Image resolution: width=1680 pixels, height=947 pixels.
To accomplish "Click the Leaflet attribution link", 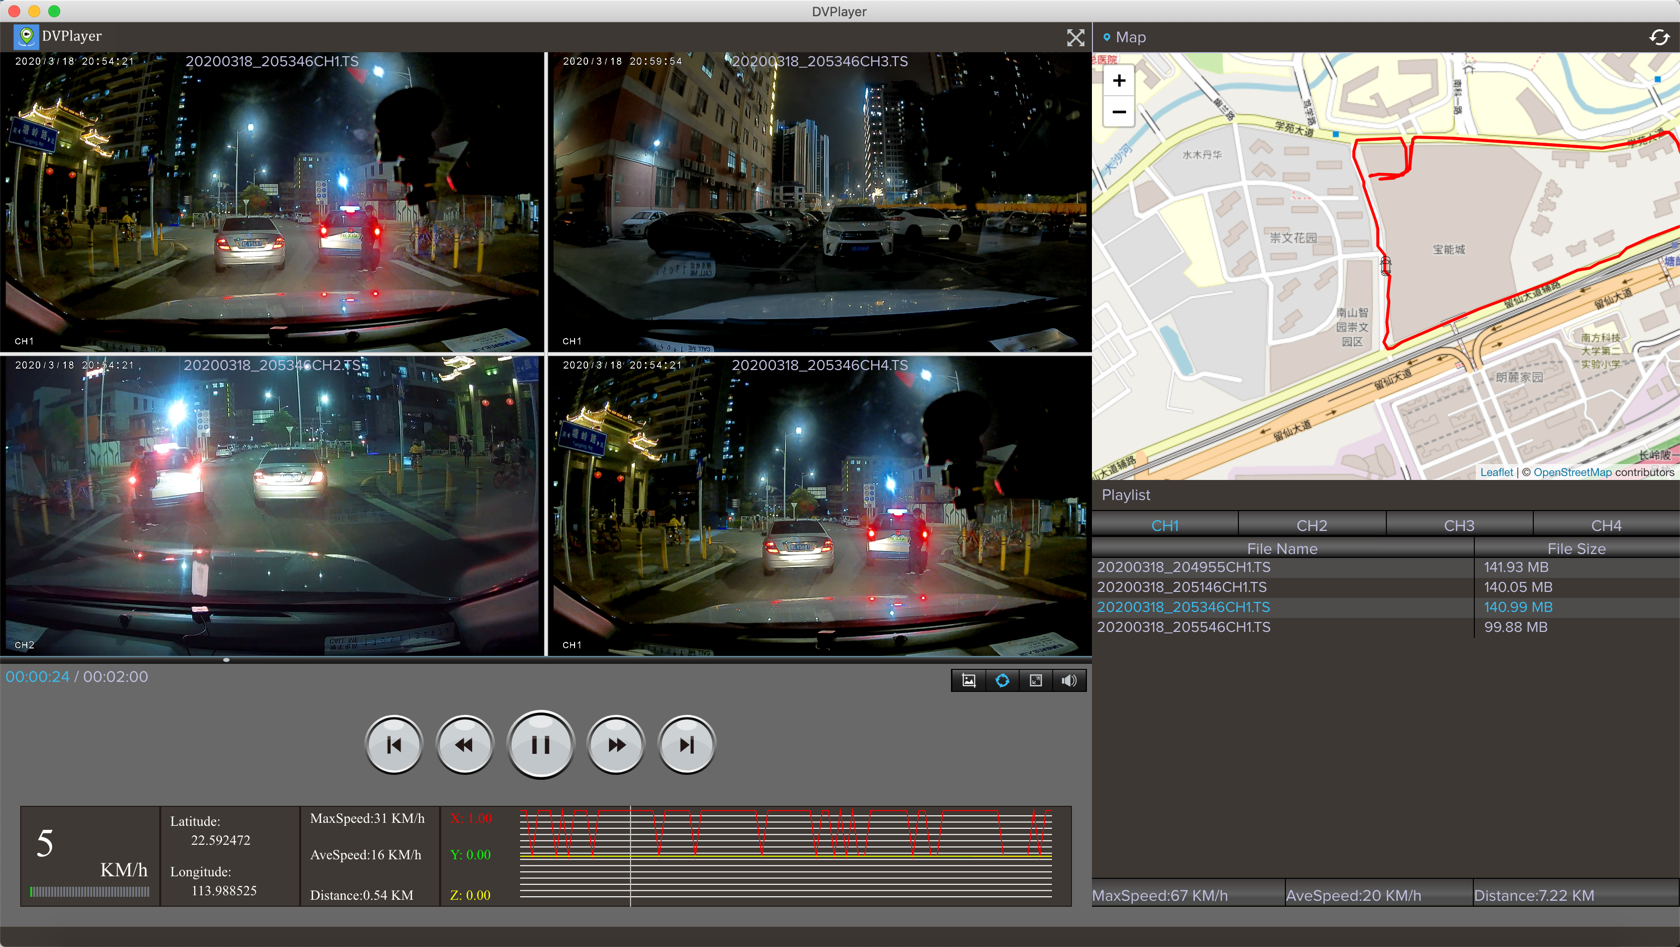I will click(1497, 472).
